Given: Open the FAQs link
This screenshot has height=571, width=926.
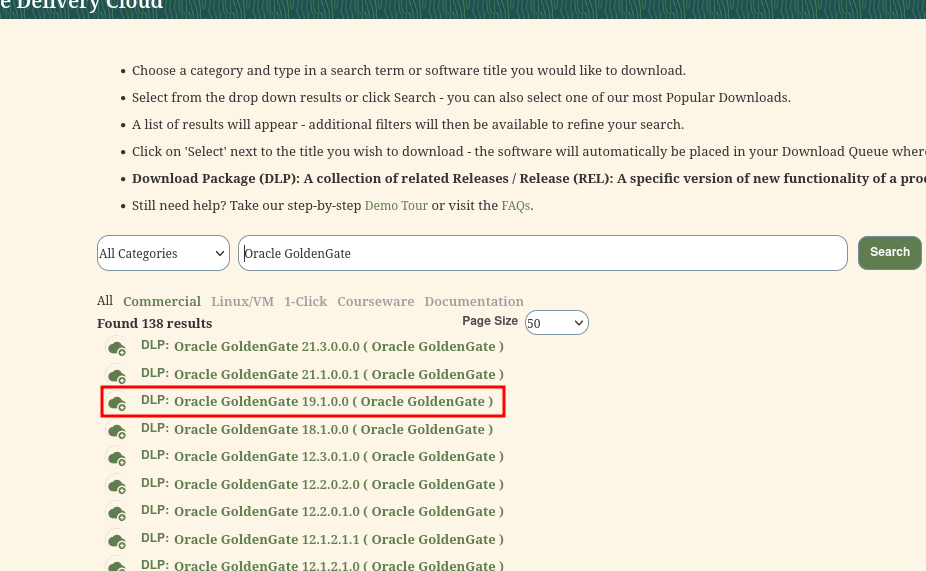Looking at the screenshot, I should [x=516, y=205].
